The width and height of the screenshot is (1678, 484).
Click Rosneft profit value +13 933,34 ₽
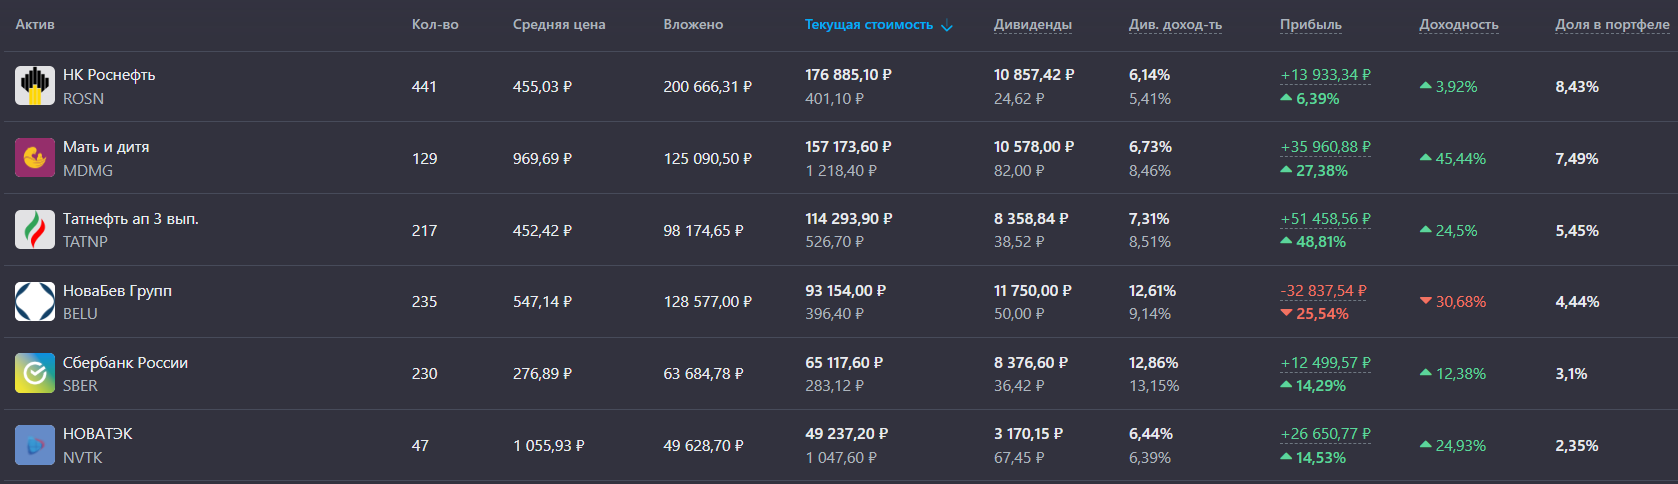click(x=1325, y=75)
